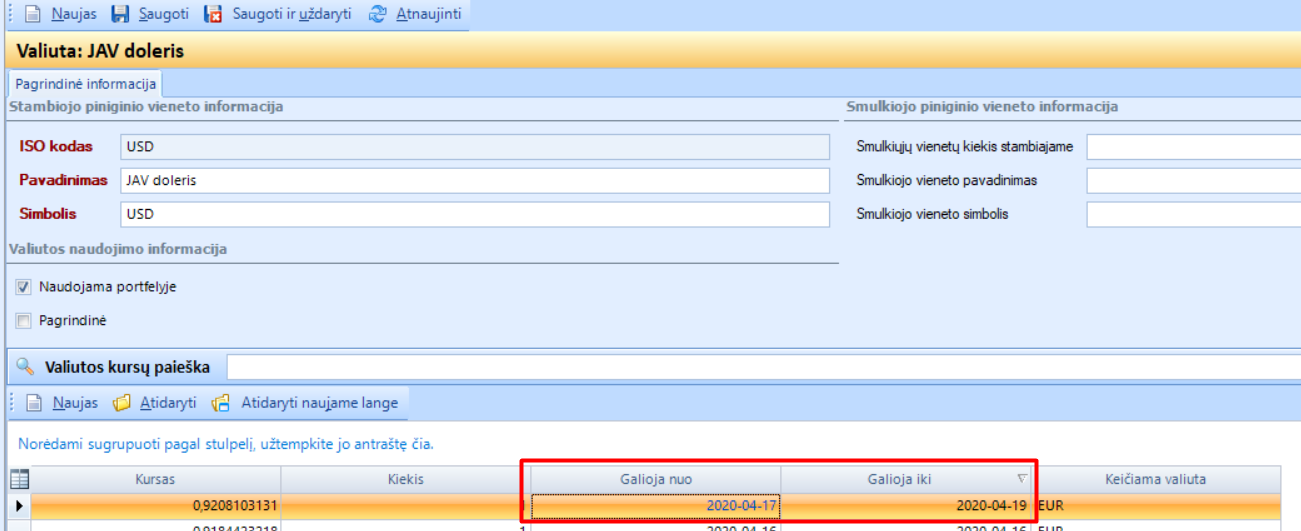Click the Naujas icon in top toolbar

33,15
